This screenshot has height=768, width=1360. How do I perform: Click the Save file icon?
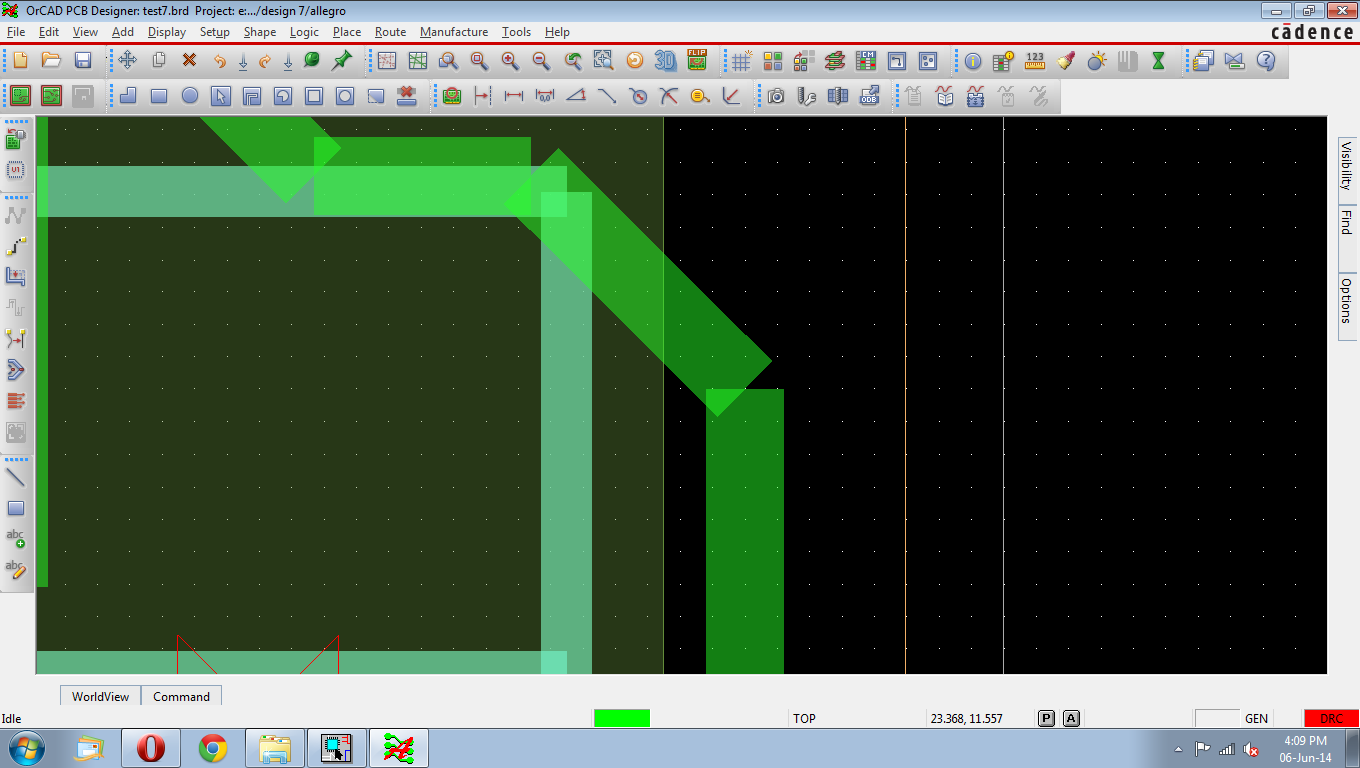(x=83, y=61)
